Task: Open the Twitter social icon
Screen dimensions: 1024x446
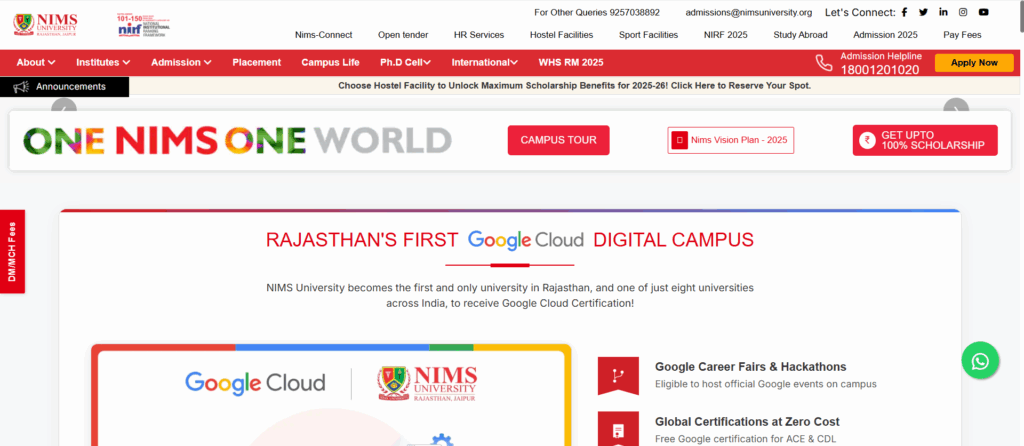Action: tap(923, 12)
